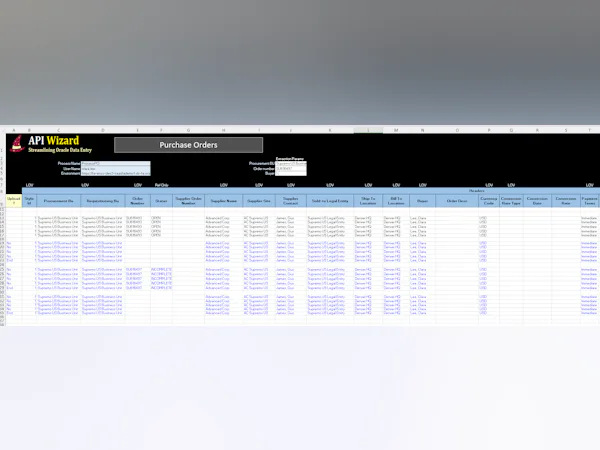Select spreadsheet column S header
Screen dimensions: 600x450
click(566, 130)
